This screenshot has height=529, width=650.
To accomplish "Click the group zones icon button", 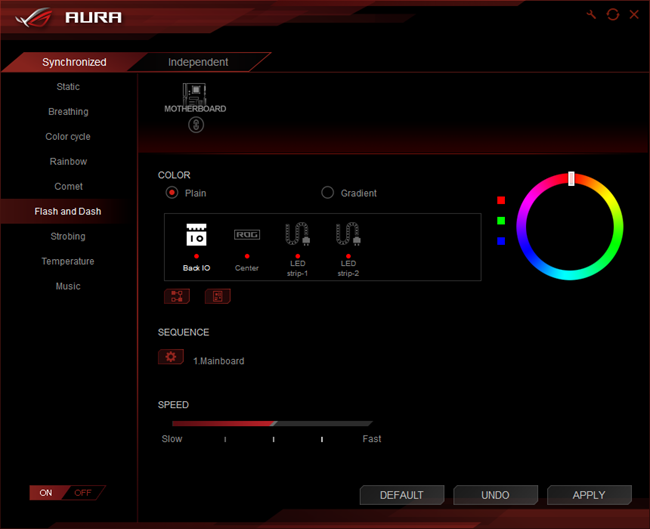I will (177, 296).
